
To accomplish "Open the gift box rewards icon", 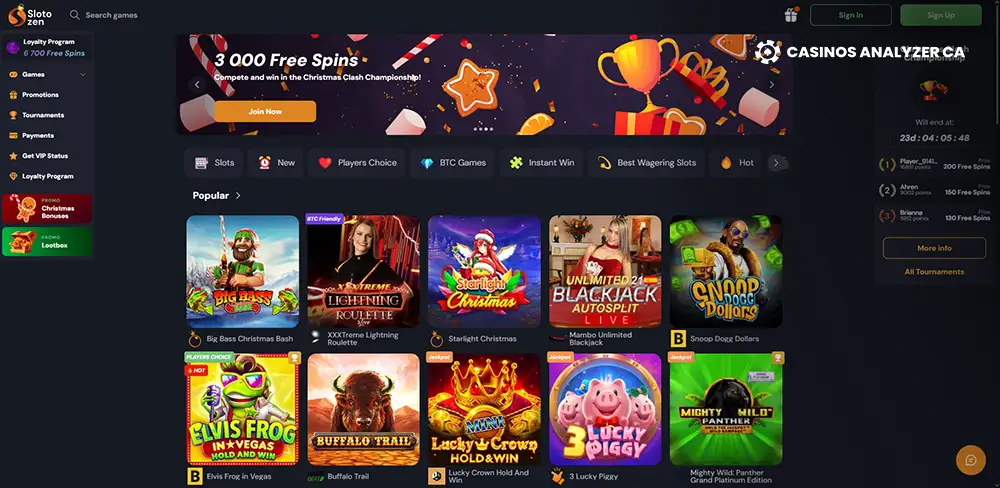I will pyautogui.click(x=791, y=15).
